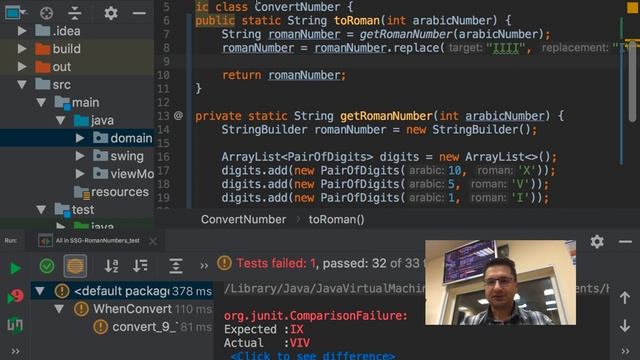The image size is (640, 360).
Task: Expand the swing package
Action: point(80,156)
